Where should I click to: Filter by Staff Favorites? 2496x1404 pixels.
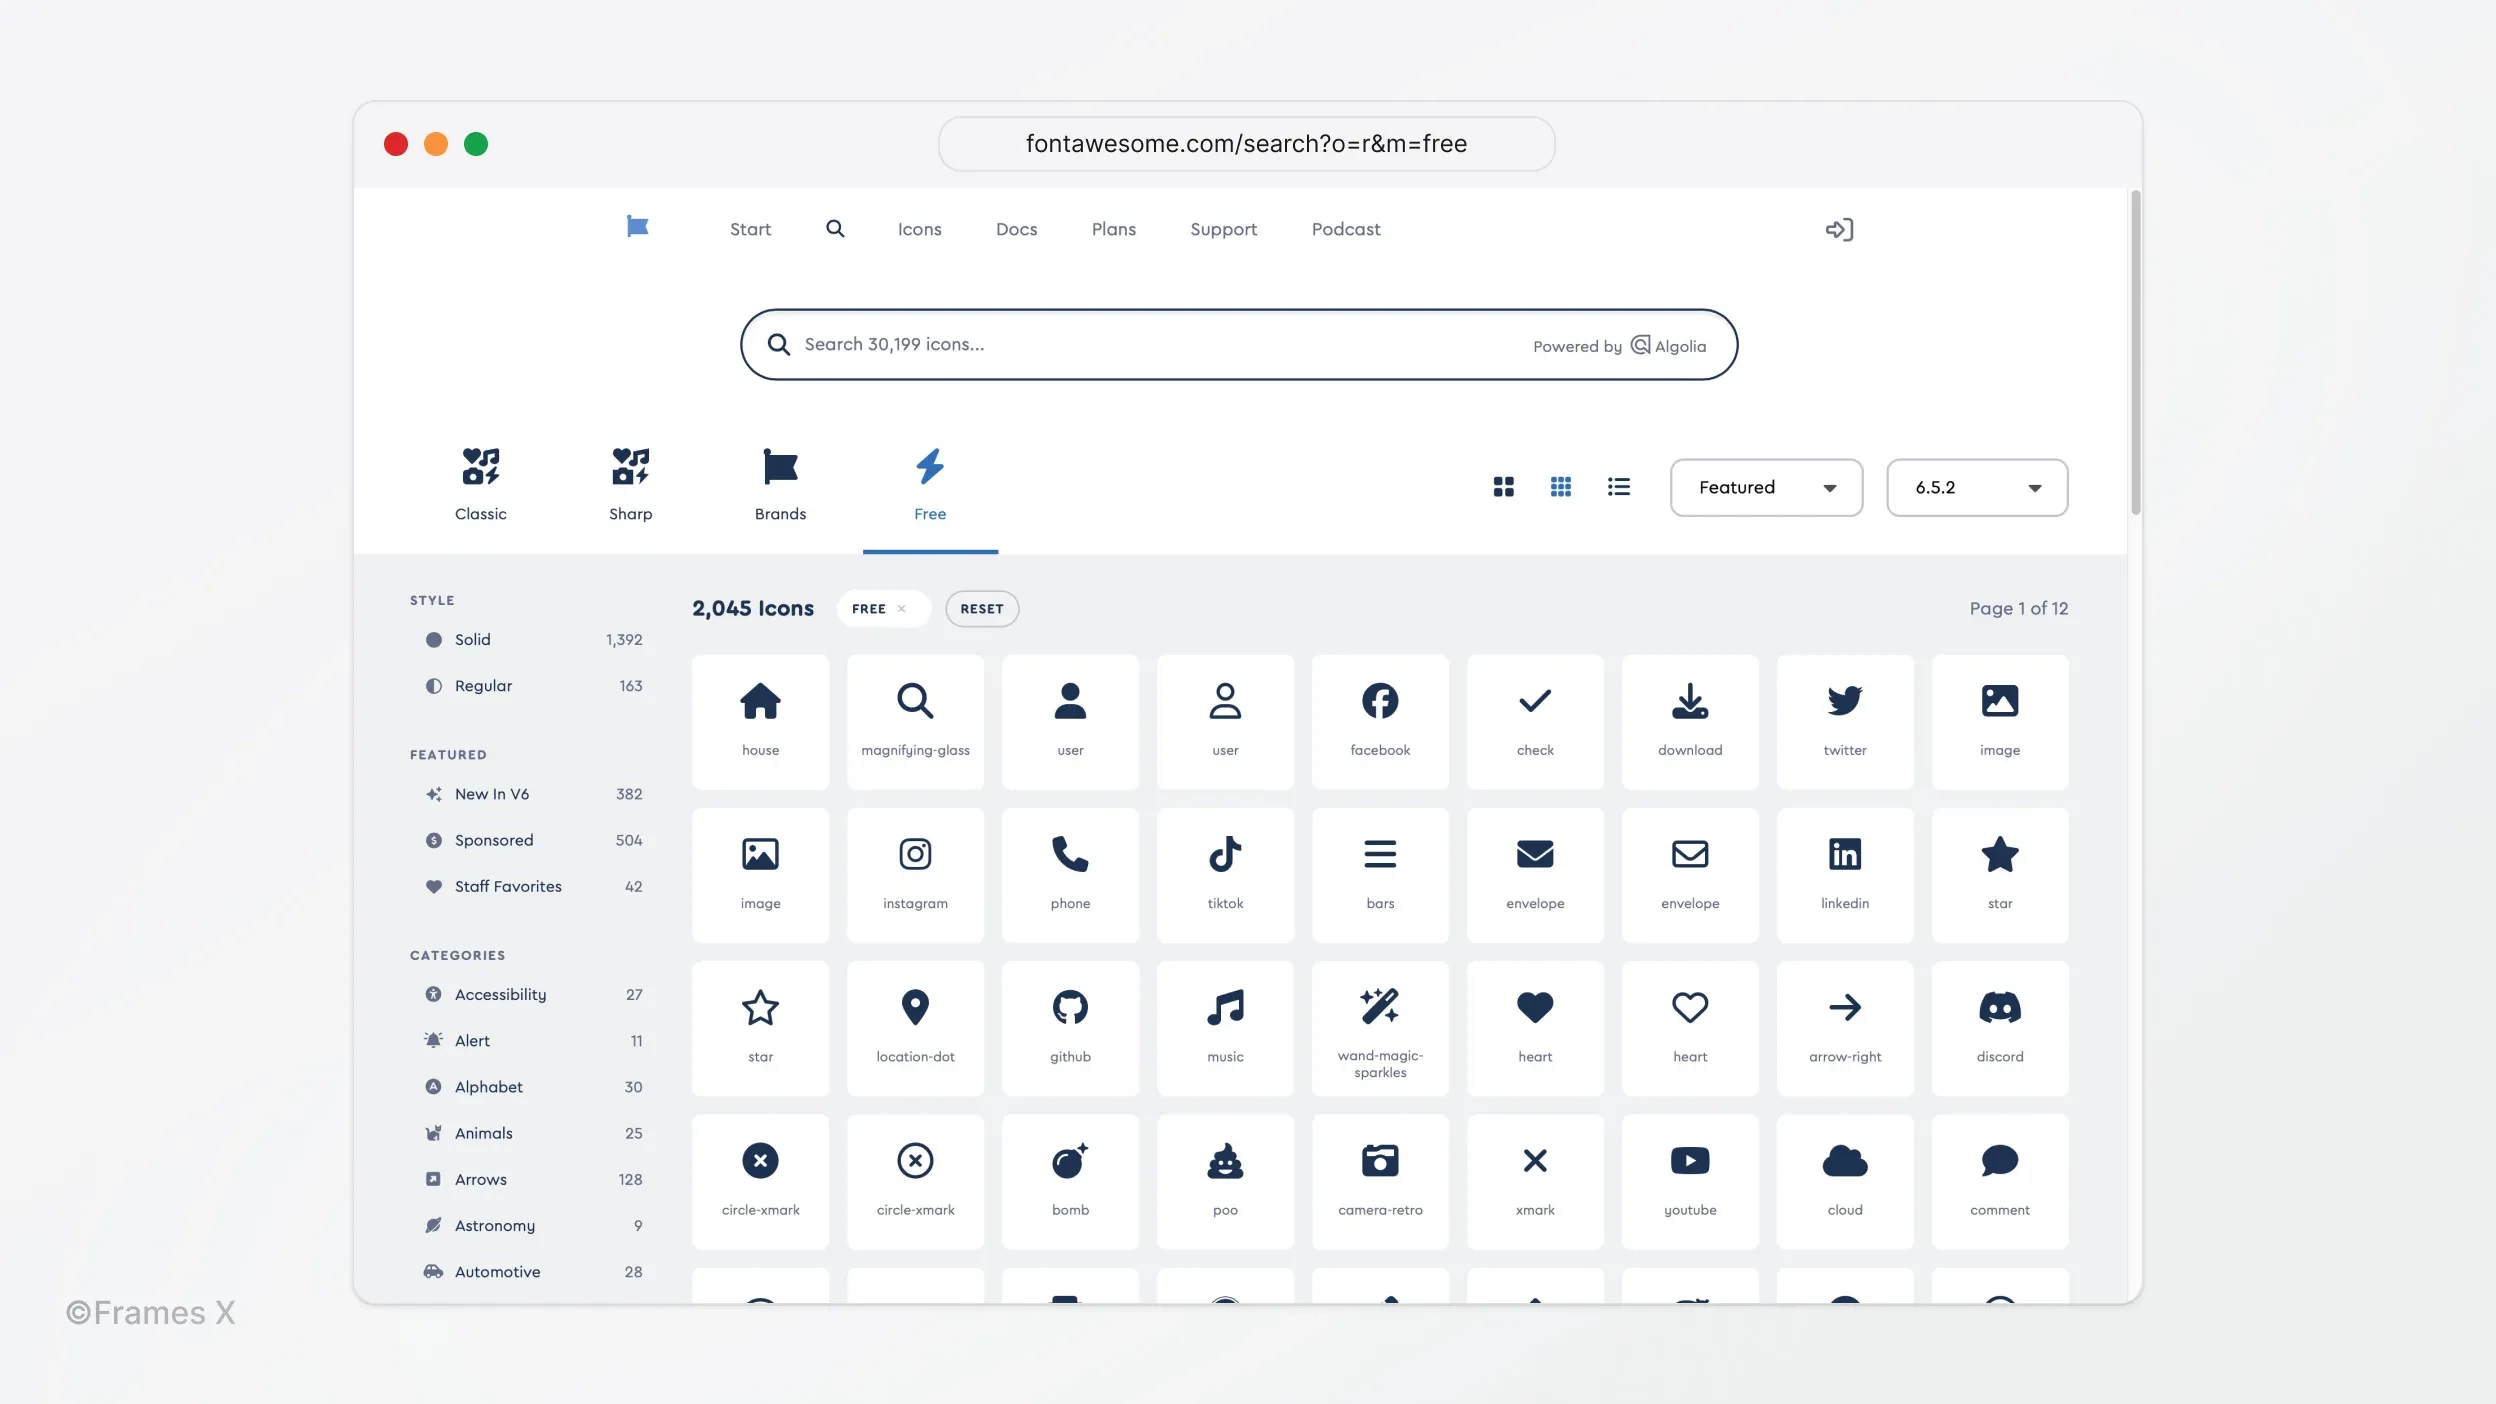tap(533, 886)
